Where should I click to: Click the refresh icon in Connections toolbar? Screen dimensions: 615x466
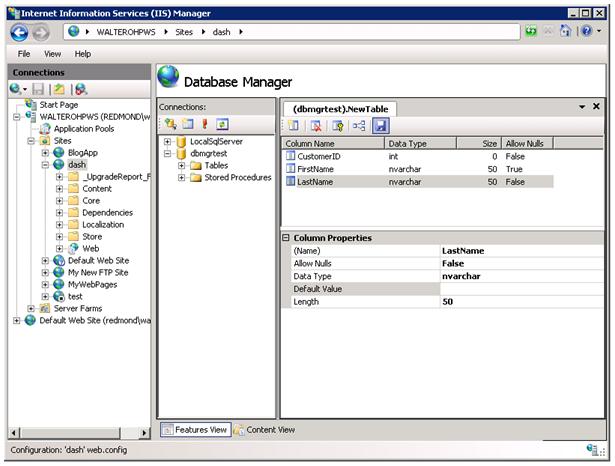[x=222, y=124]
